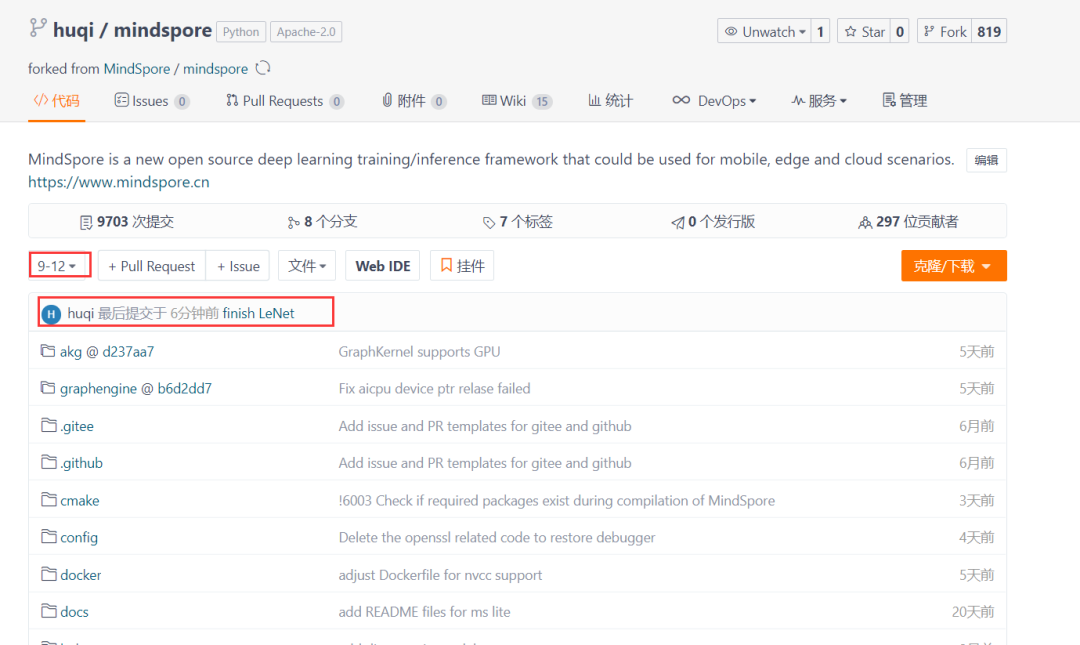Screen dimensions: 1080x645
Task: Click the Python language label
Action: click(x=241, y=32)
